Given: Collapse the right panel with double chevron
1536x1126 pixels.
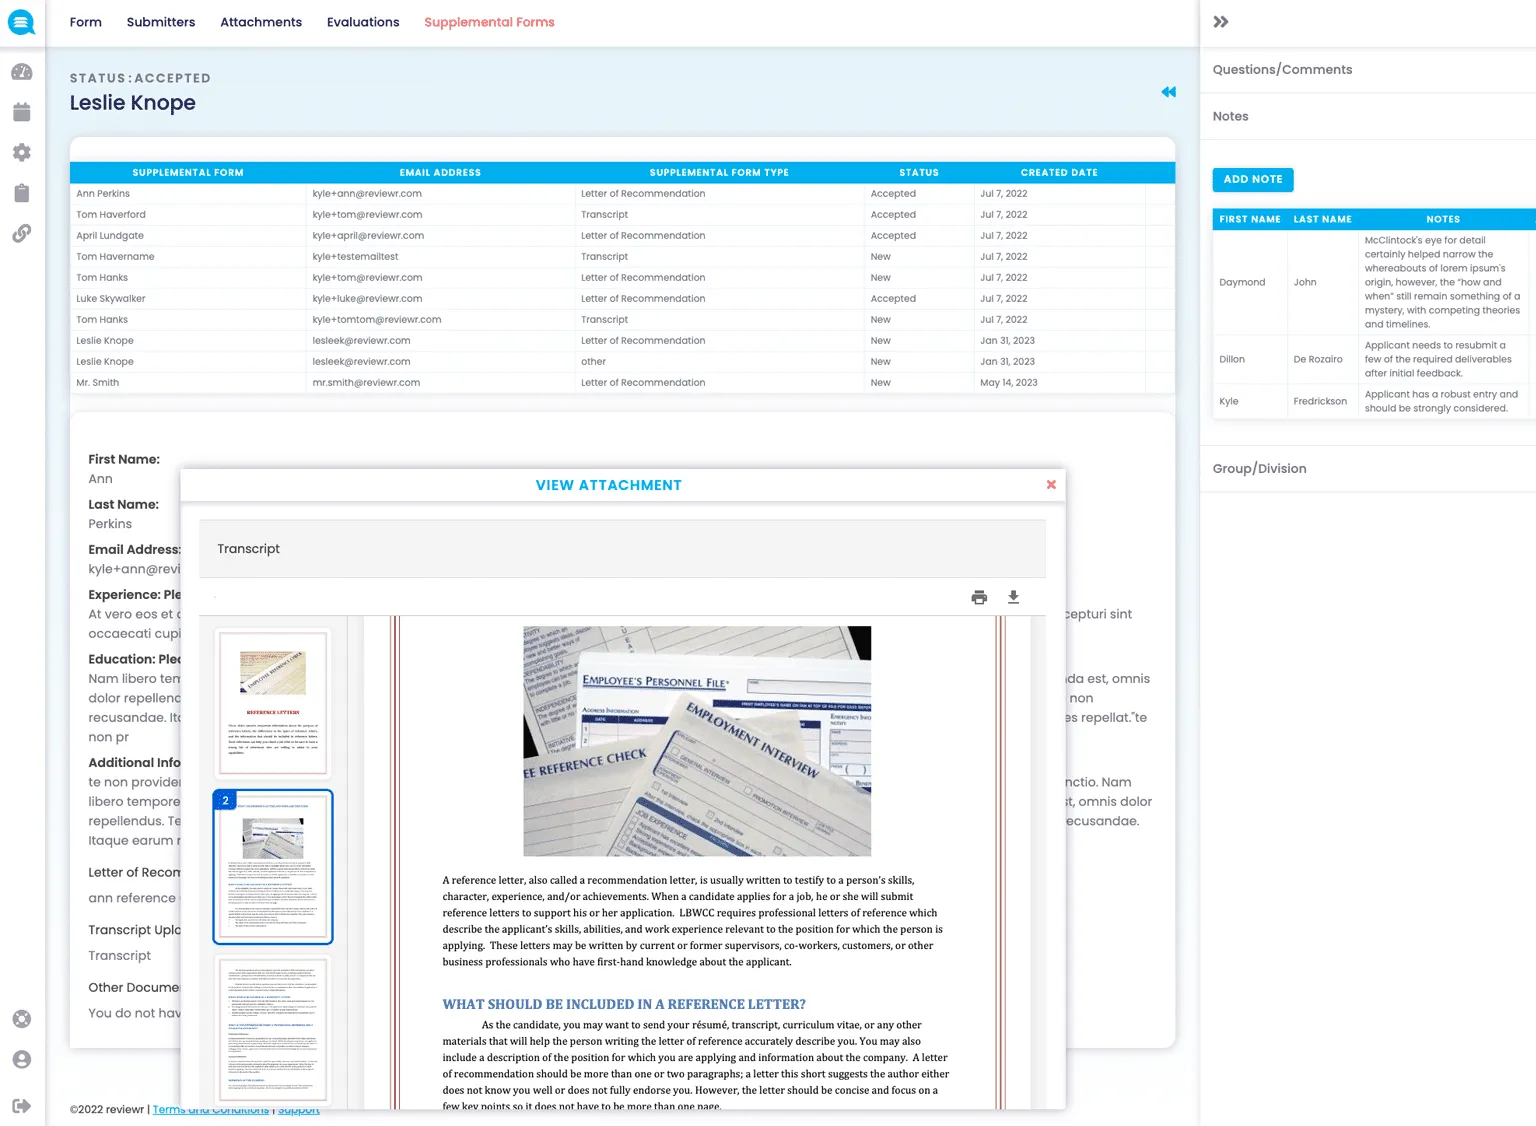Looking at the screenshot, I should [1221, 22].
